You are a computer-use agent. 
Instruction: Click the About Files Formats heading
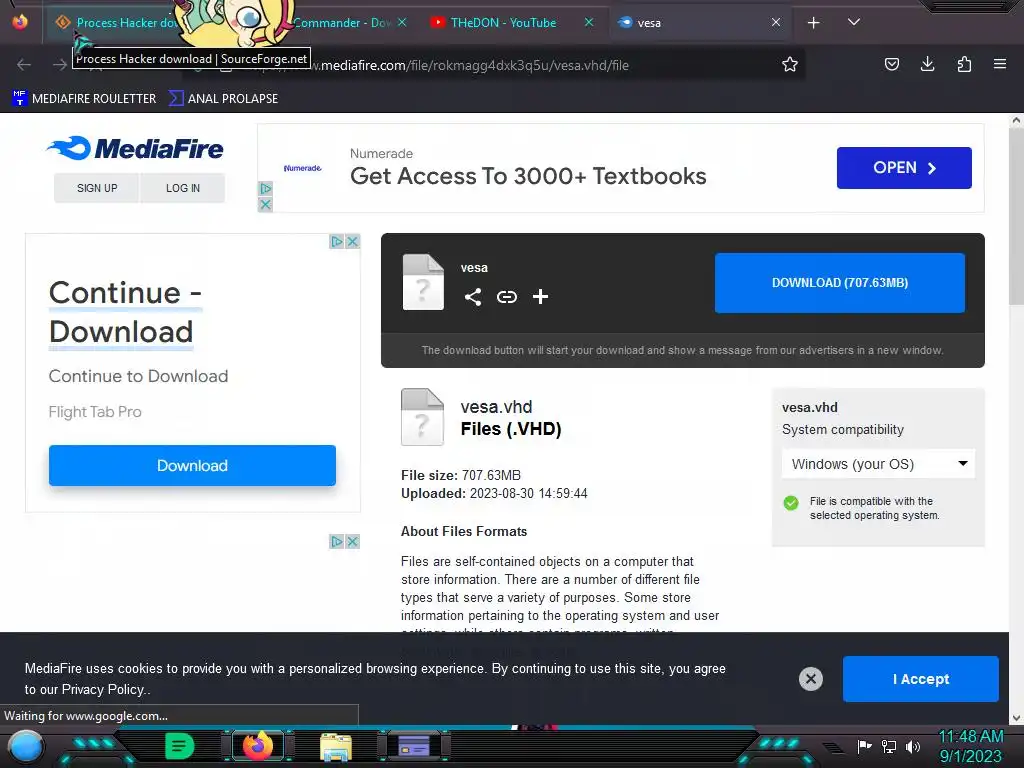point(464,532)
